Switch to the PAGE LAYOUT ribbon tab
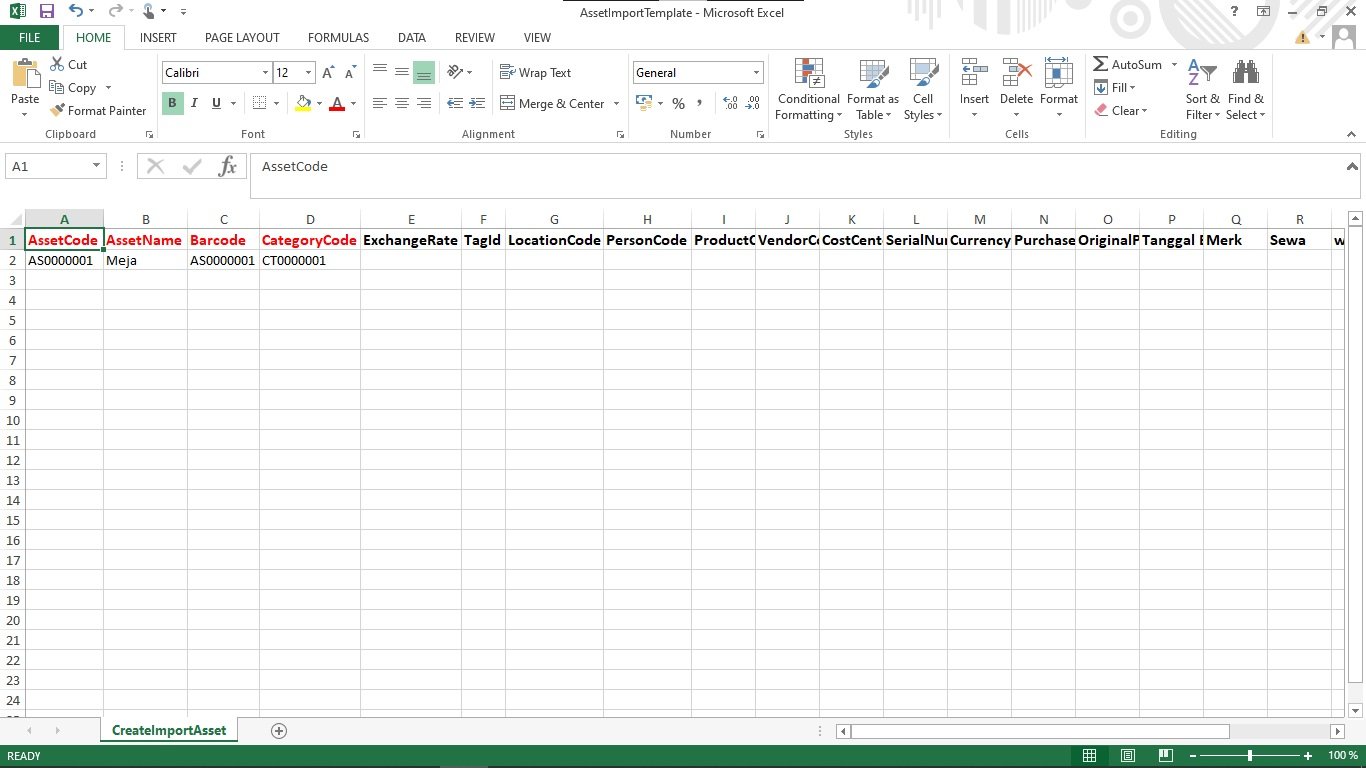 tap(242, 38)
